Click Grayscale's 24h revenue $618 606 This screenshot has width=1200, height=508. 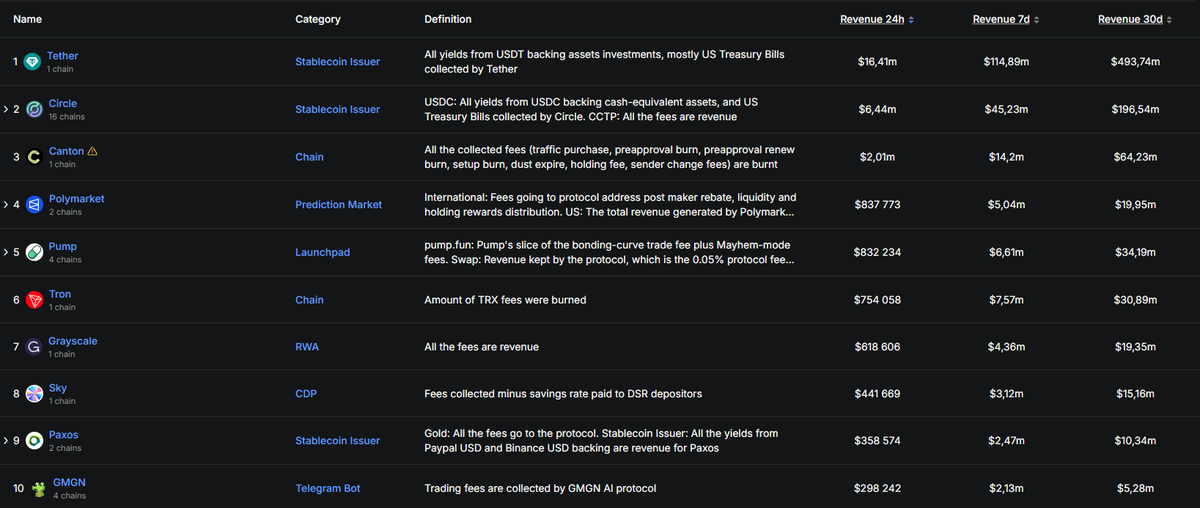coord(878,347)
